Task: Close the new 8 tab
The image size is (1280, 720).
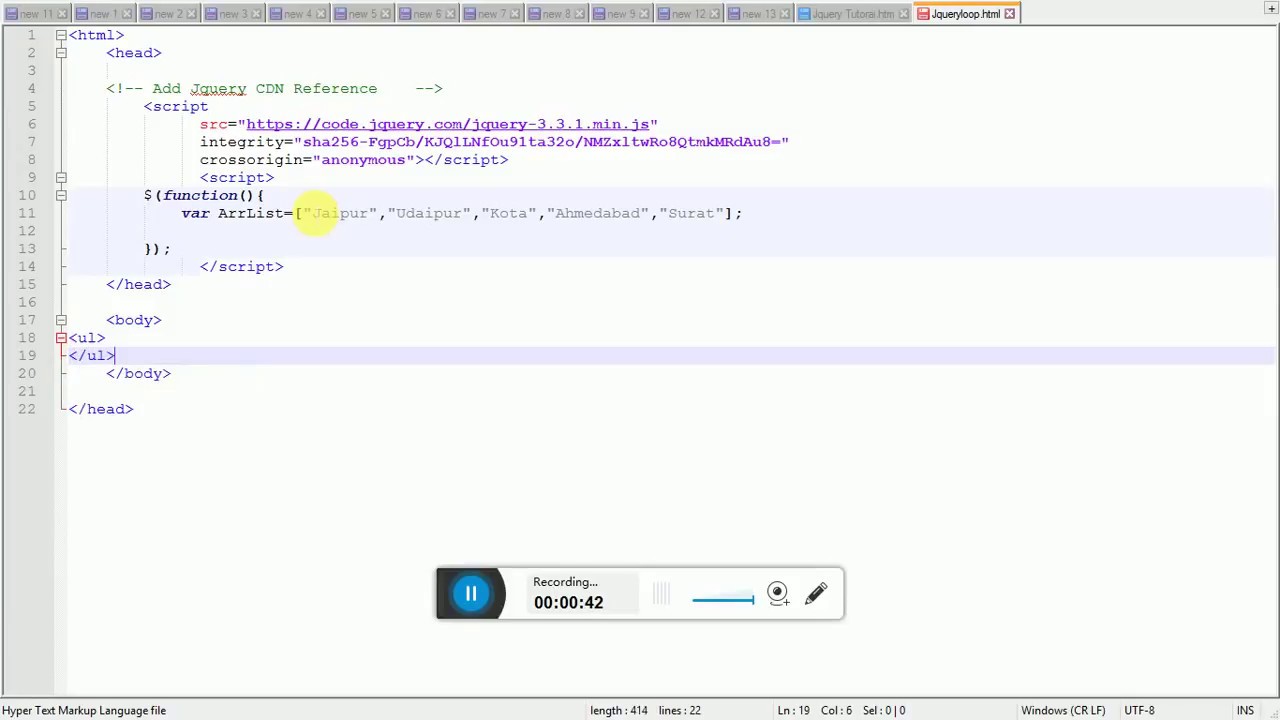Action: coord(580,14)
